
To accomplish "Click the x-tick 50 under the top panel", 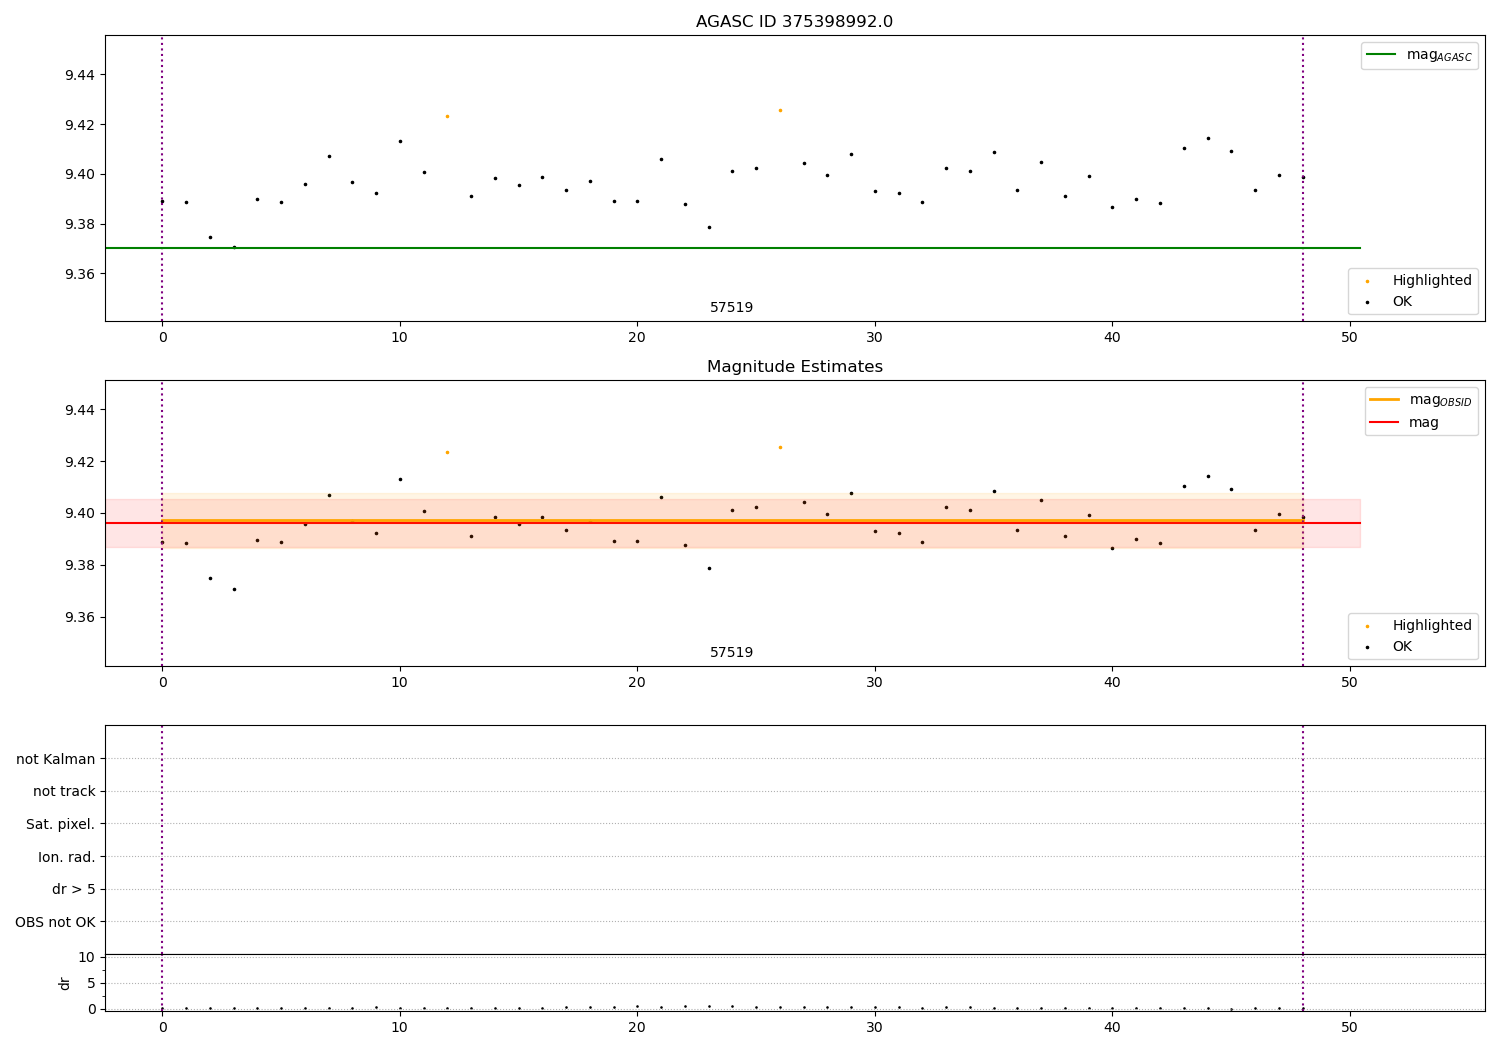I will (x=1350, y=338).
